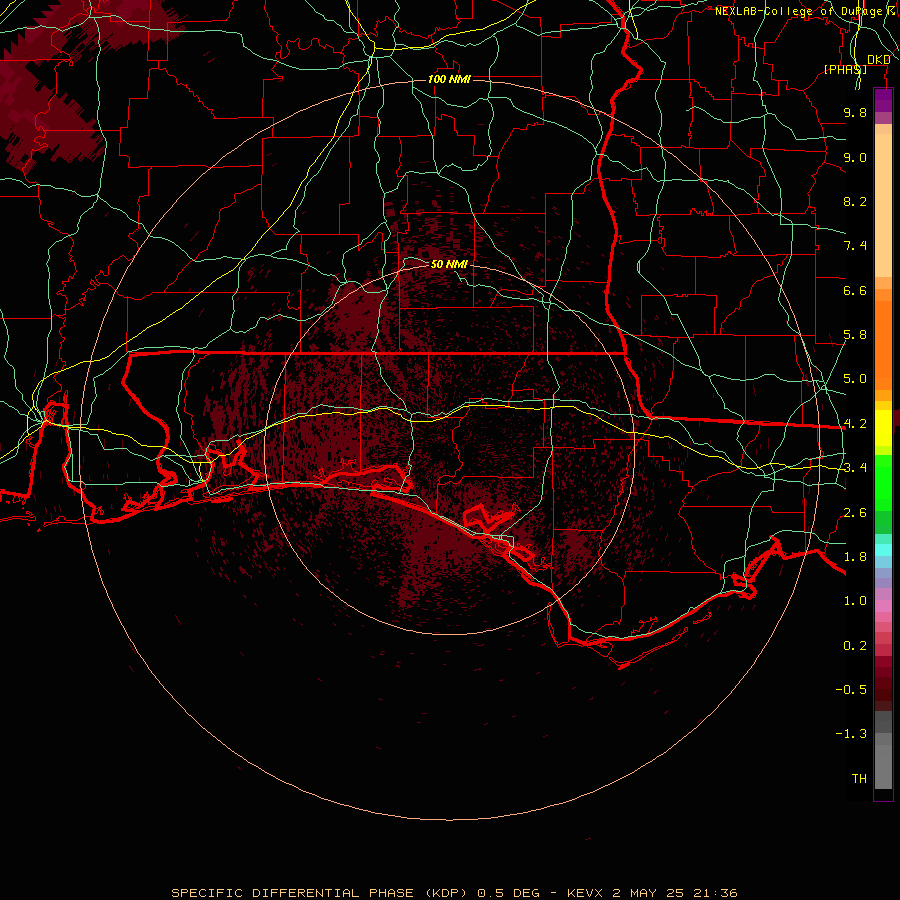Viewport: 900px width, 900px height.
Task: Click the orange segment of the color bar
Action: [x=883, y=344]
